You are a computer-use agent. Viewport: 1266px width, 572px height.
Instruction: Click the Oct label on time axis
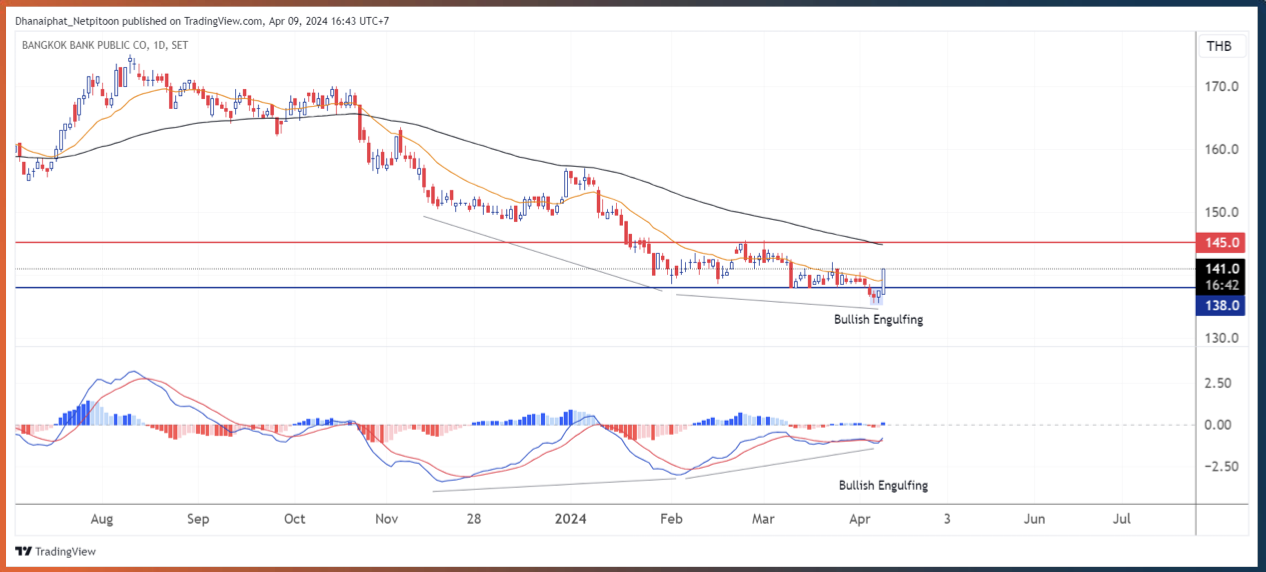click(x=294, y=519)
